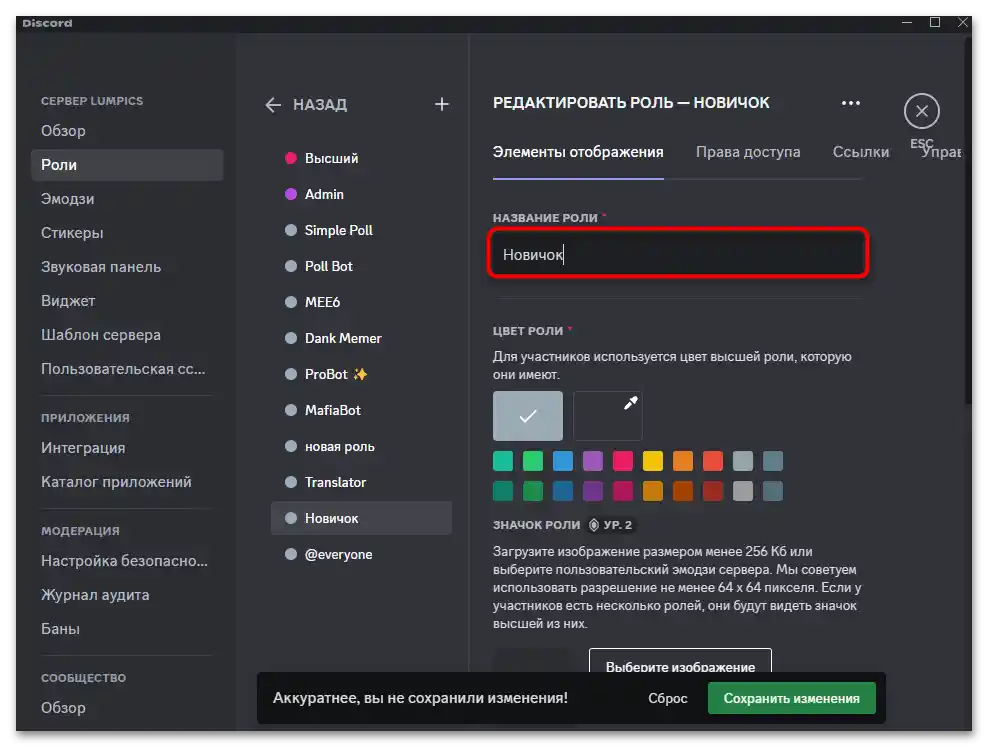Open Шаблон сервера section
Viewport: 988px width, 747px height.
pyautogui.click(x=127, y=334)
